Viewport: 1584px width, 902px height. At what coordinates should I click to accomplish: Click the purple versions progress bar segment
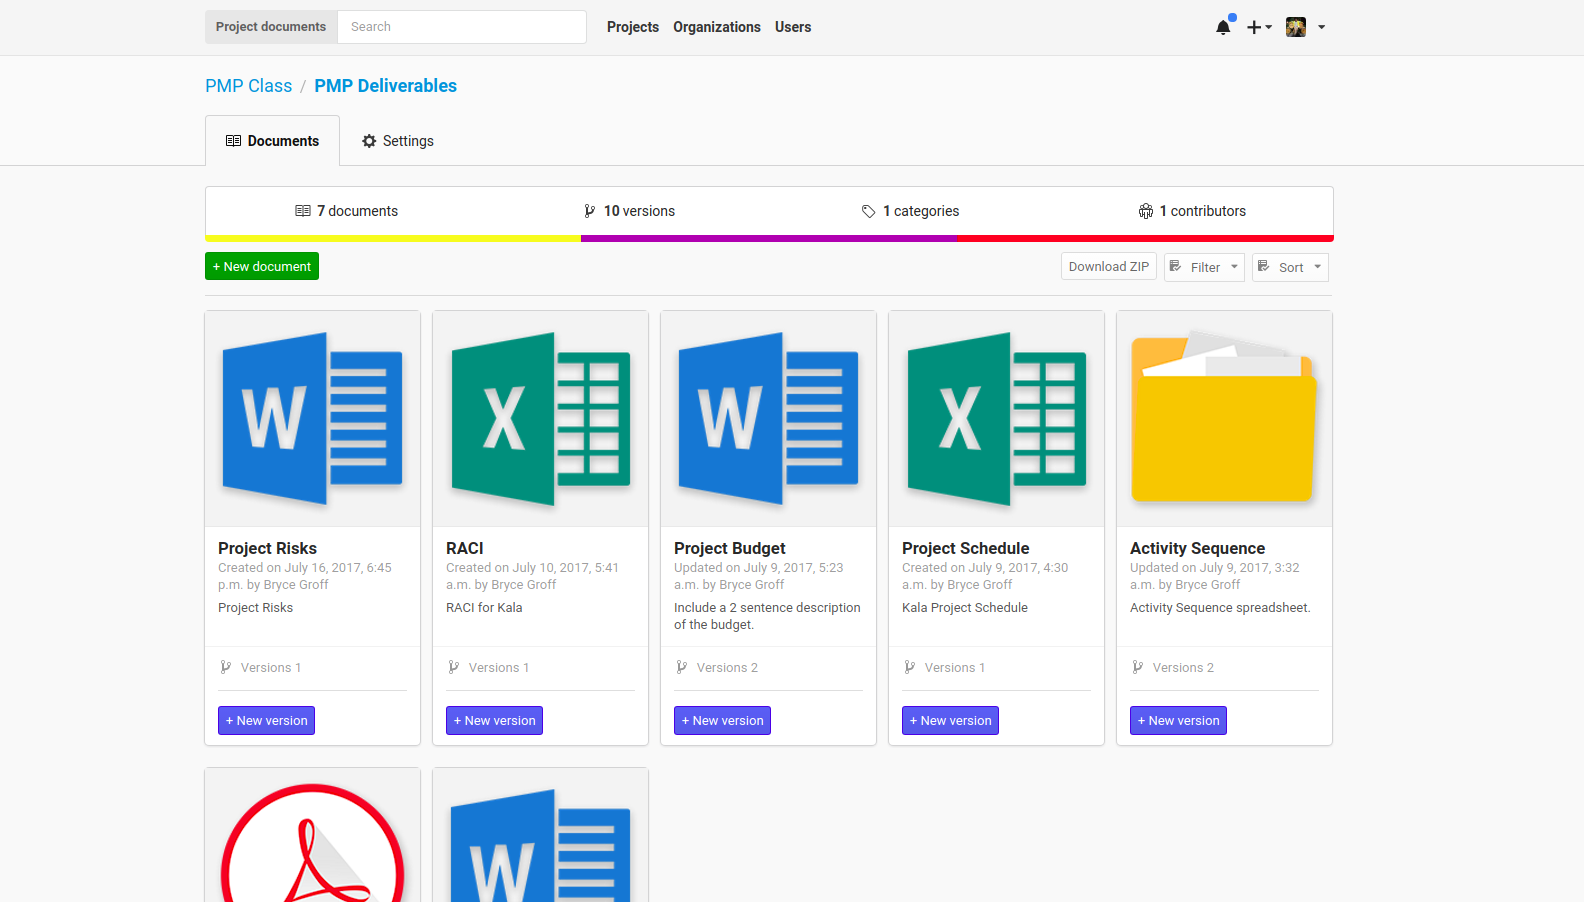(769, 238)
